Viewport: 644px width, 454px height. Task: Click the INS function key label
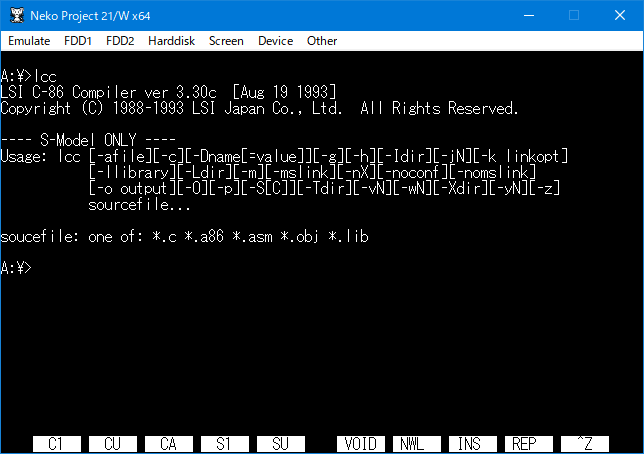[x=473, y=444]
